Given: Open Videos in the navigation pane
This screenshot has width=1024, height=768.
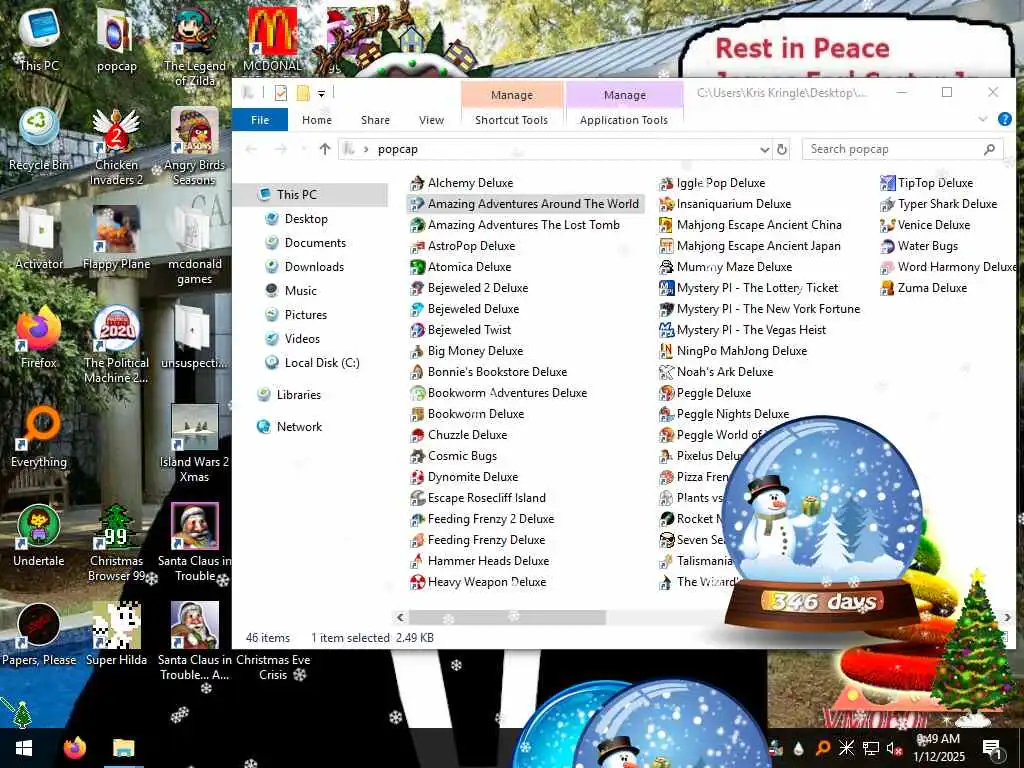Looking at the screenshot, I should coord(302,339).
